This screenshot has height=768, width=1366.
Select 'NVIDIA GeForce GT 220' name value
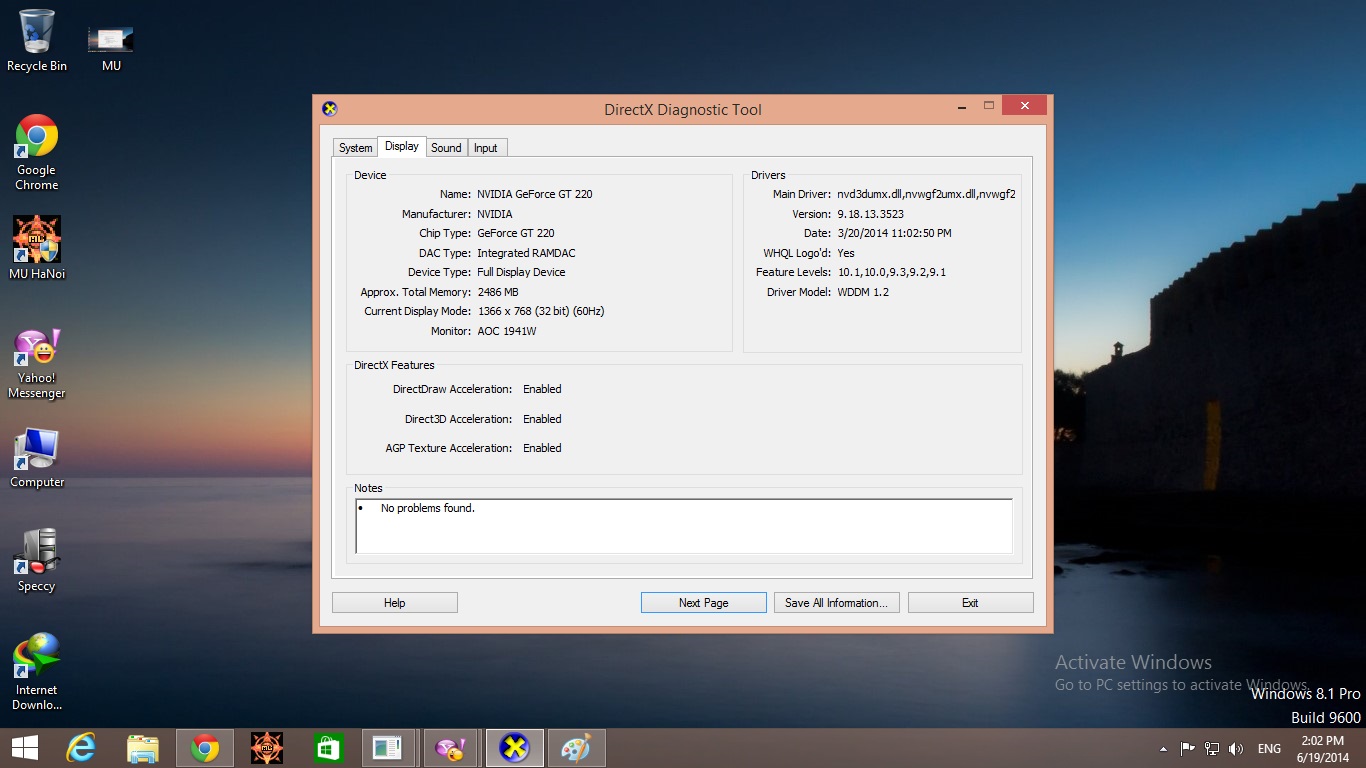tap(534, 194)
